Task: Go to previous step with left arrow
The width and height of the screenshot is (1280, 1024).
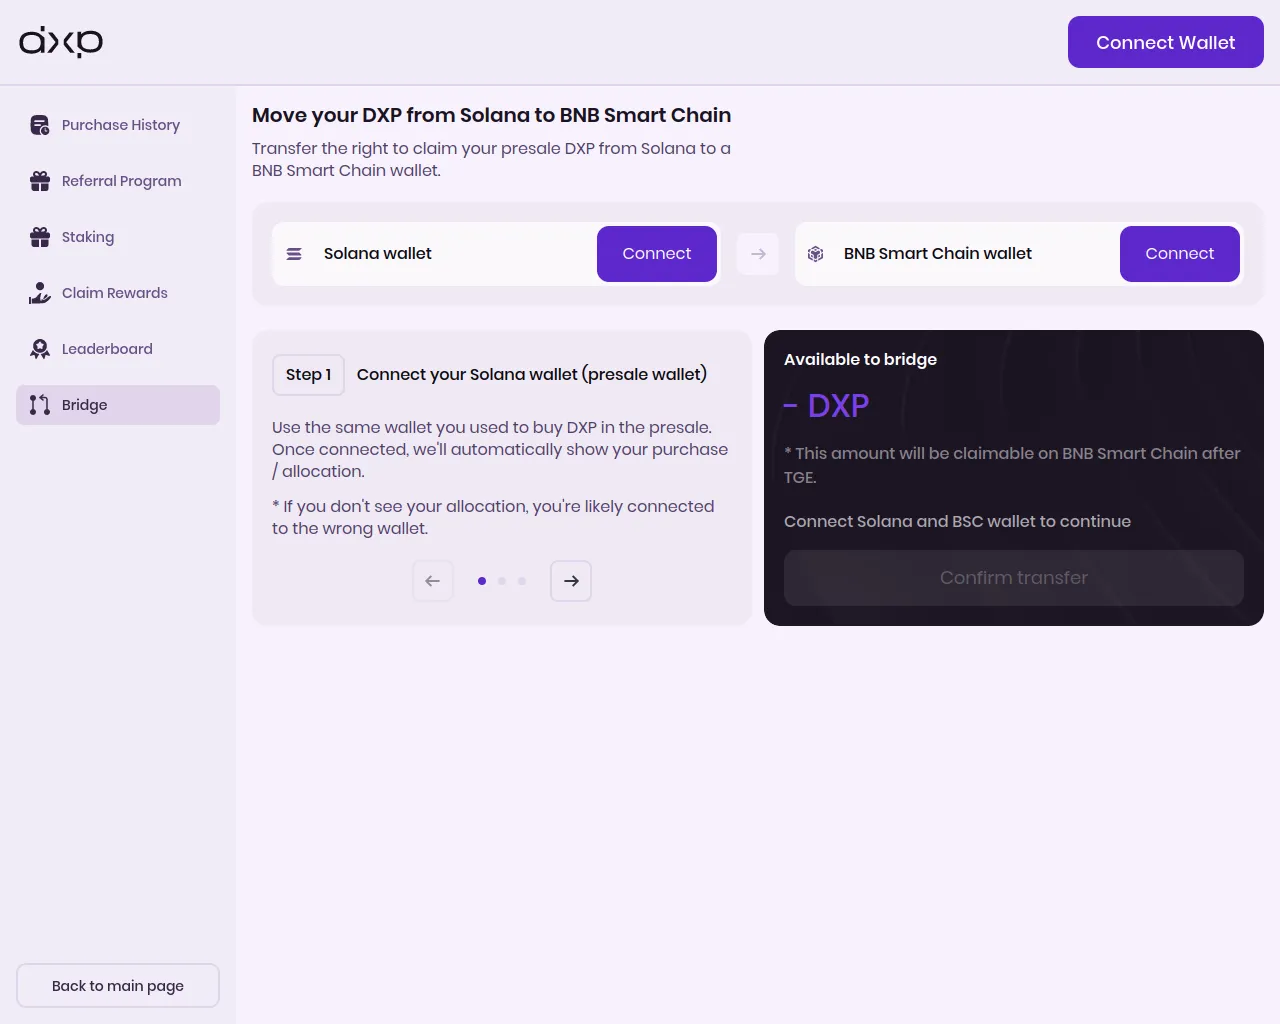Action: pyautogui.click(x=433, y=581)
